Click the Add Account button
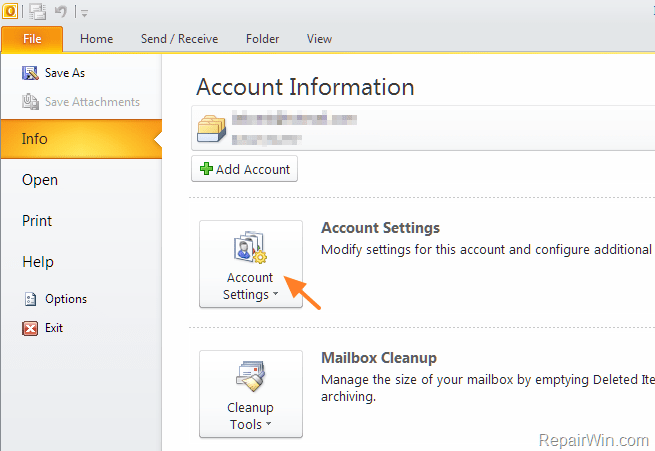Screen dimensions: 655x451 (244, 169)
